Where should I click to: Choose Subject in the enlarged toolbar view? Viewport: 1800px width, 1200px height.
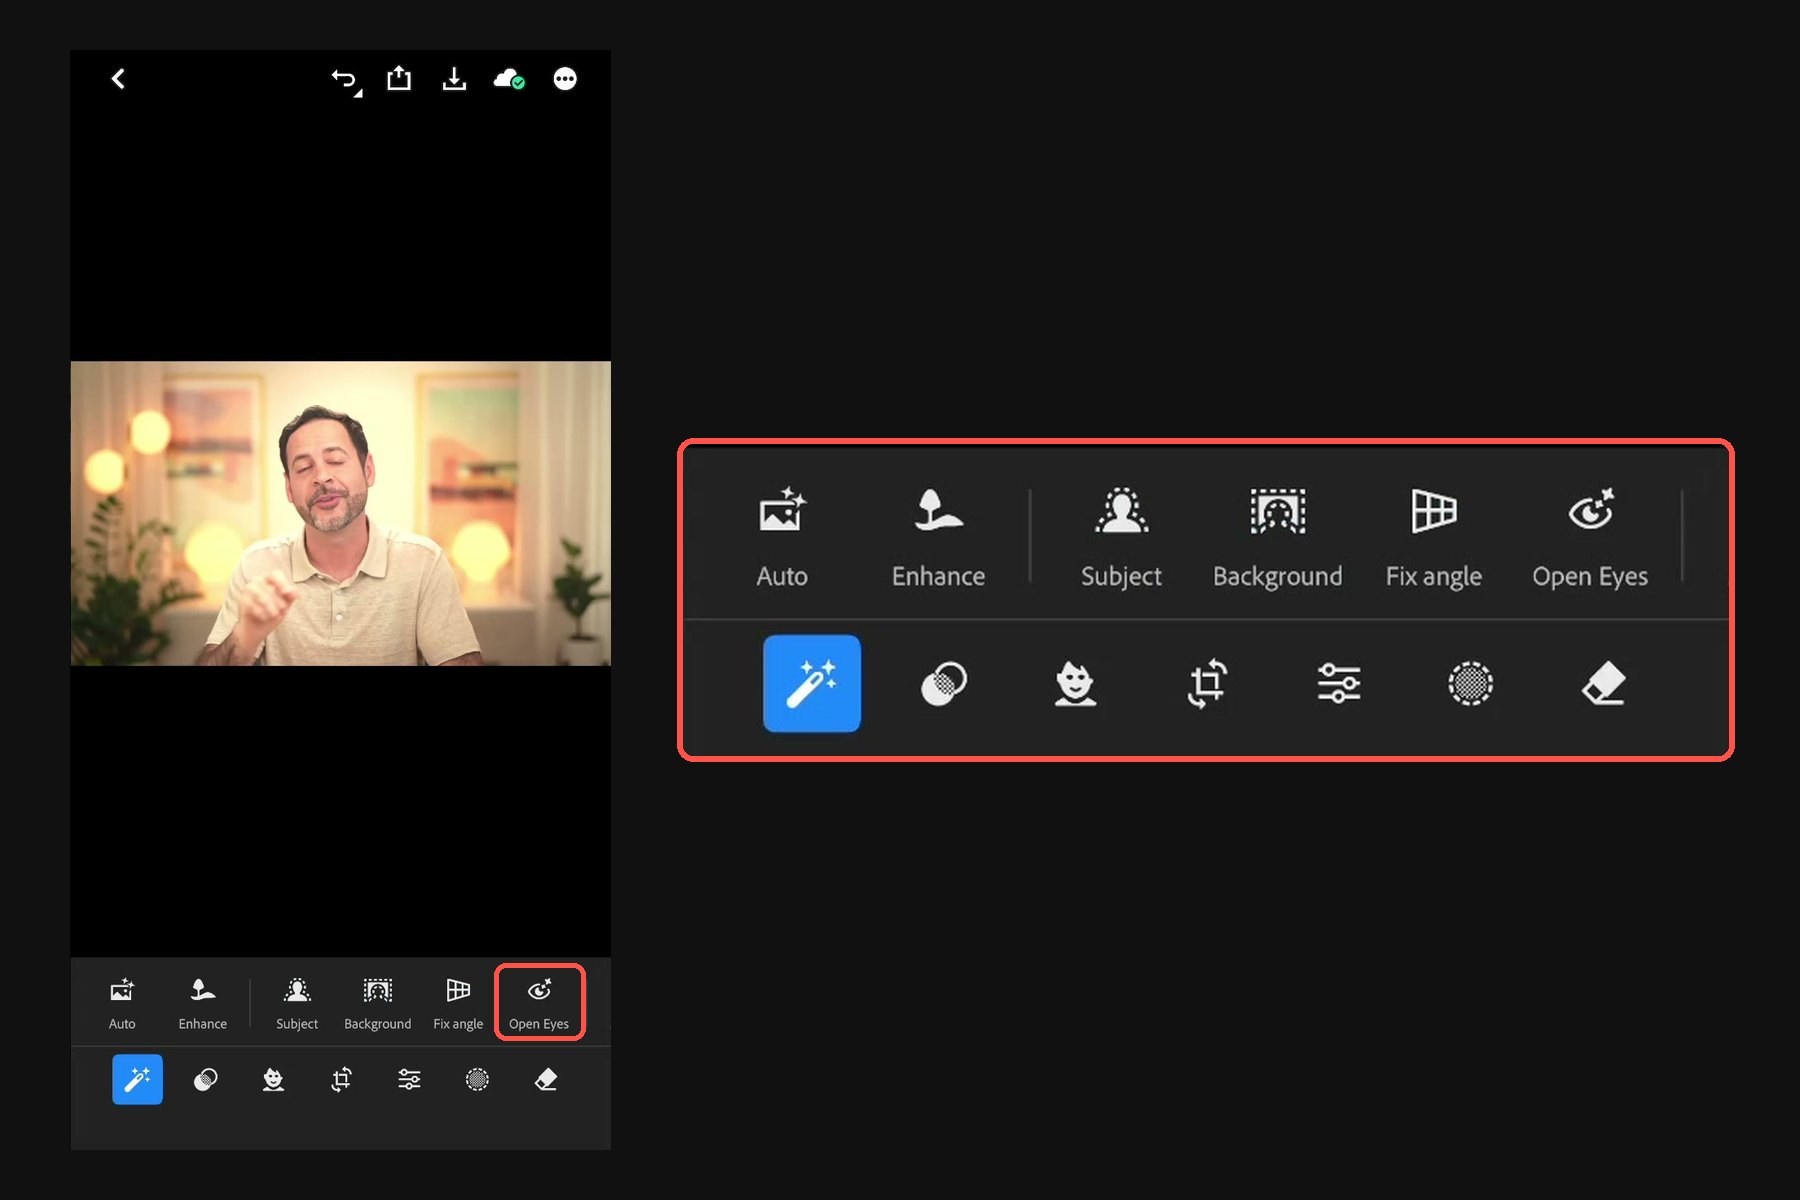[1121, 538]
